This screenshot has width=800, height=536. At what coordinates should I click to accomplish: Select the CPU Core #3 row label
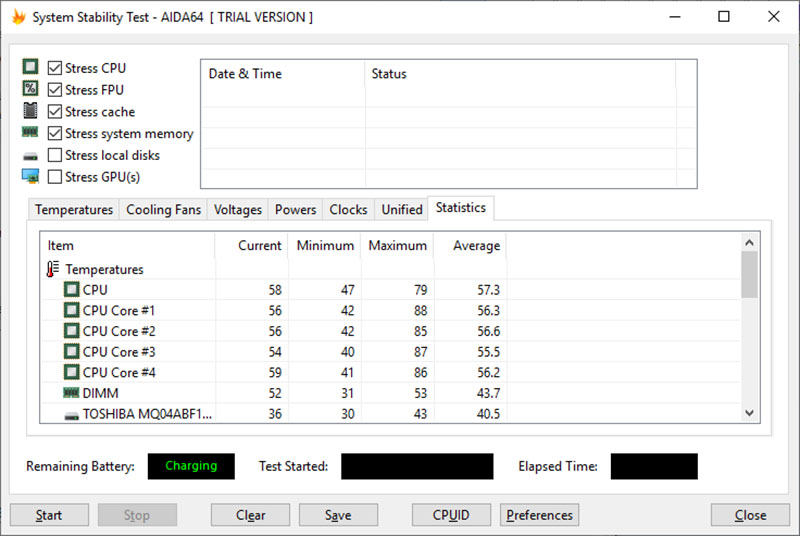[118, 352]
